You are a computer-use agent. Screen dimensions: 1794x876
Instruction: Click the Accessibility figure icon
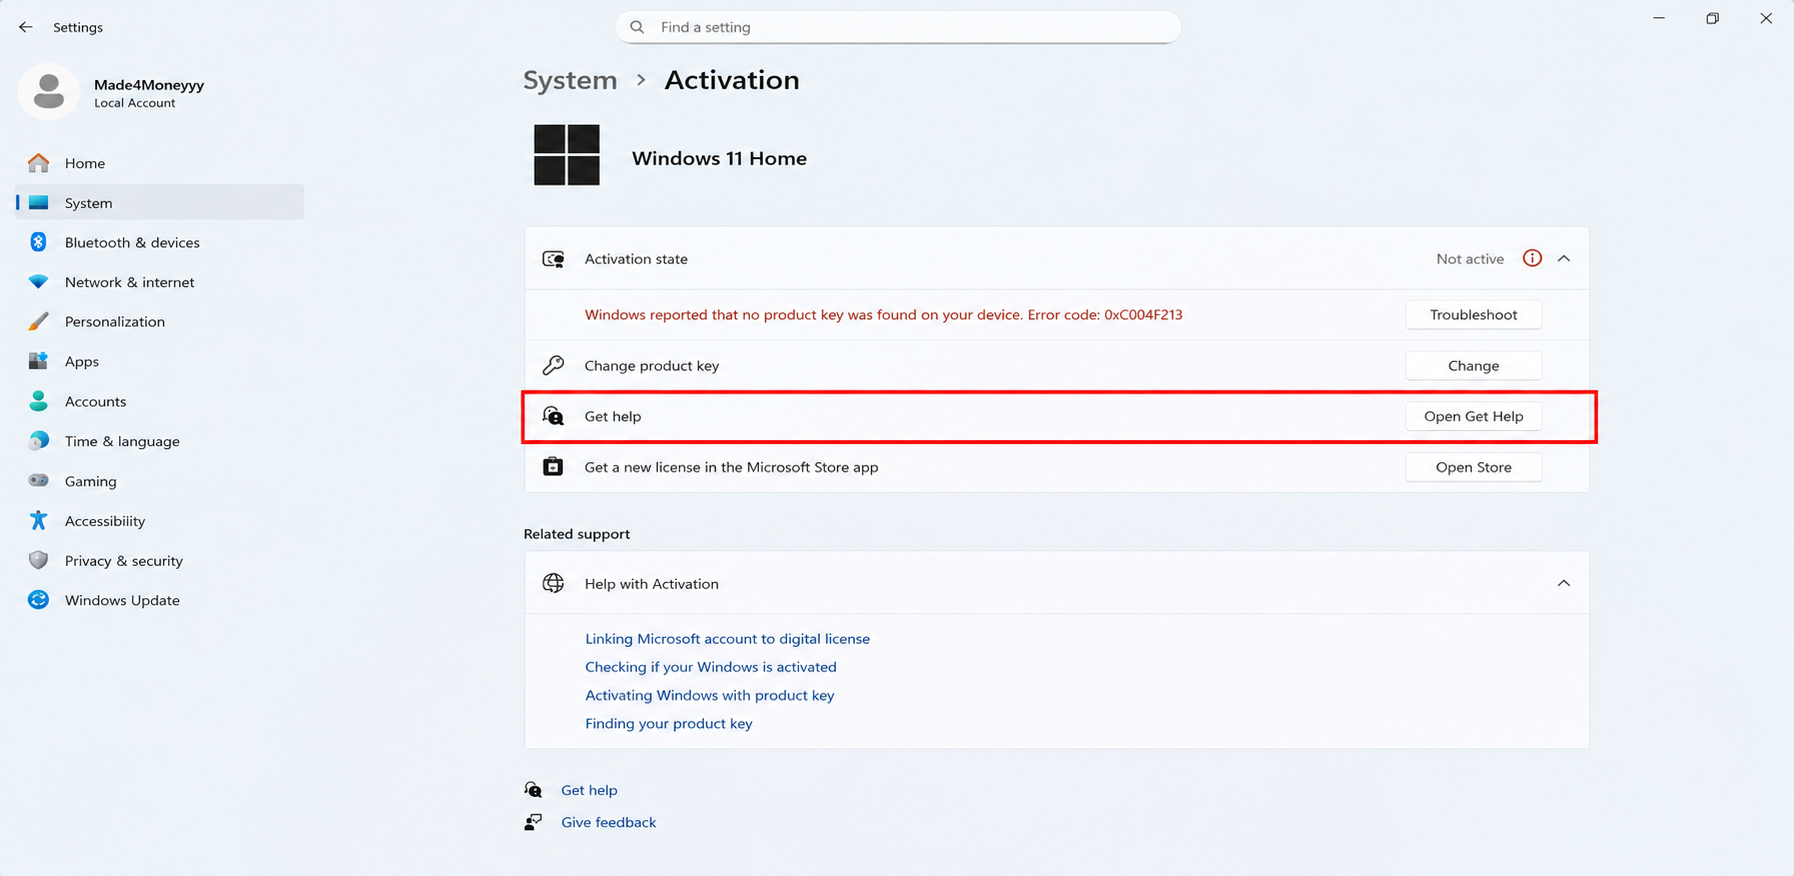(x=39, y=520)
